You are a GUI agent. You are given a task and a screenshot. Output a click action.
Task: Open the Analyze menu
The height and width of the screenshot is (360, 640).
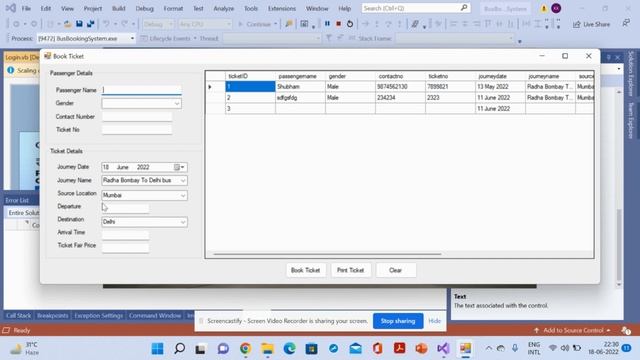click(224, 8)
